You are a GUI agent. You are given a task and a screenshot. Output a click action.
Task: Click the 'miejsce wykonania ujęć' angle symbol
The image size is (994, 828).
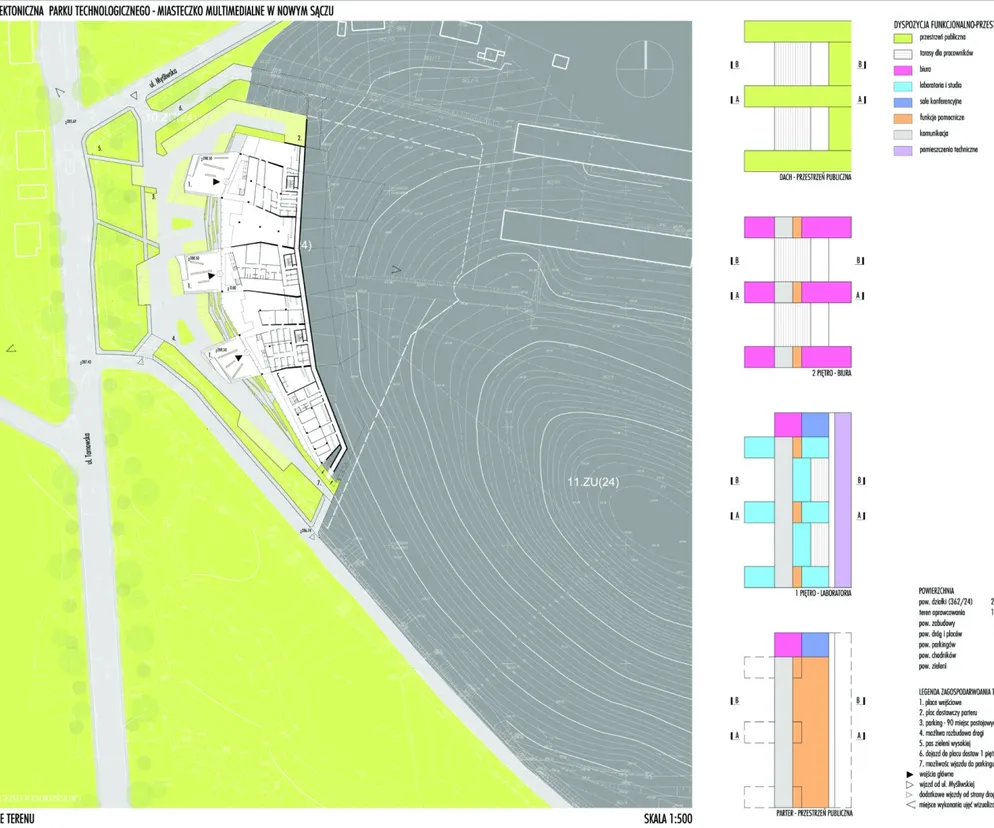[910, 805]
